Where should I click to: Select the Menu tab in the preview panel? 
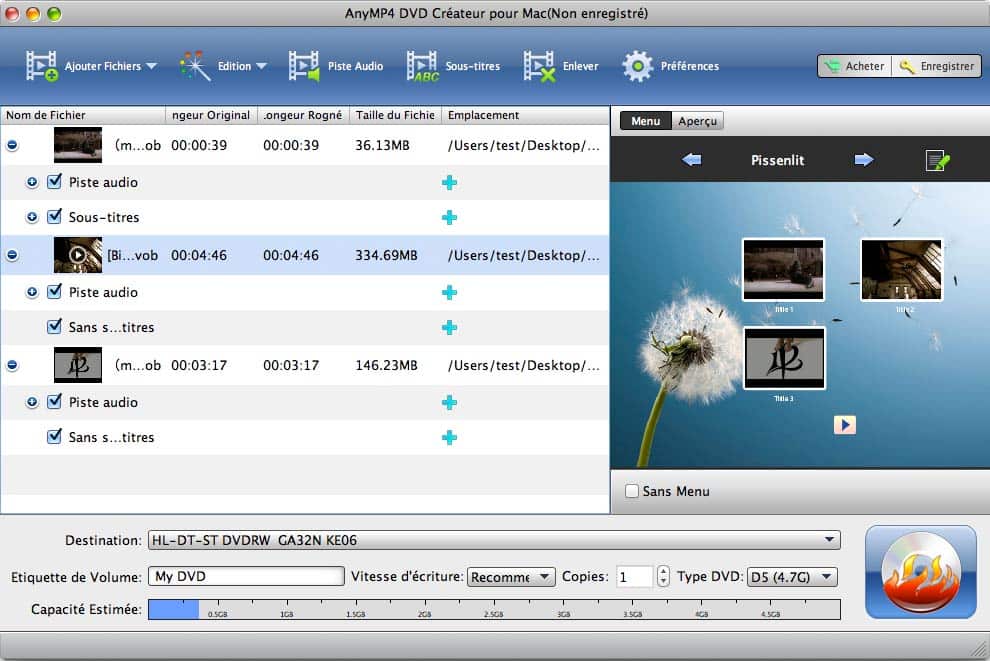[x=644, y=120]
